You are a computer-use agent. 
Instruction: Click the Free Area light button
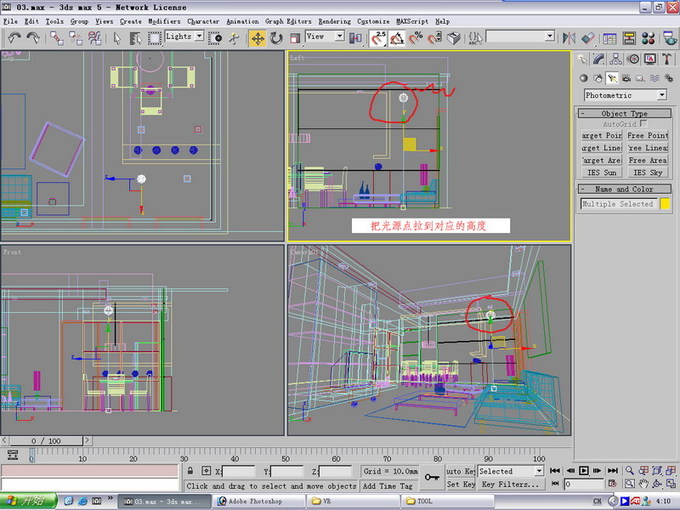pyautogui.click(x=647, y=160)
